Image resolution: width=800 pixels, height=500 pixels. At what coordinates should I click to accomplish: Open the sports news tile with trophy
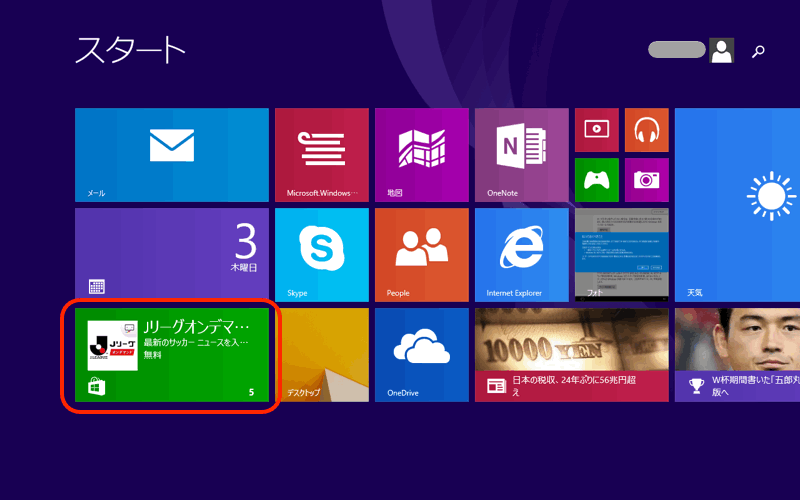737,355
